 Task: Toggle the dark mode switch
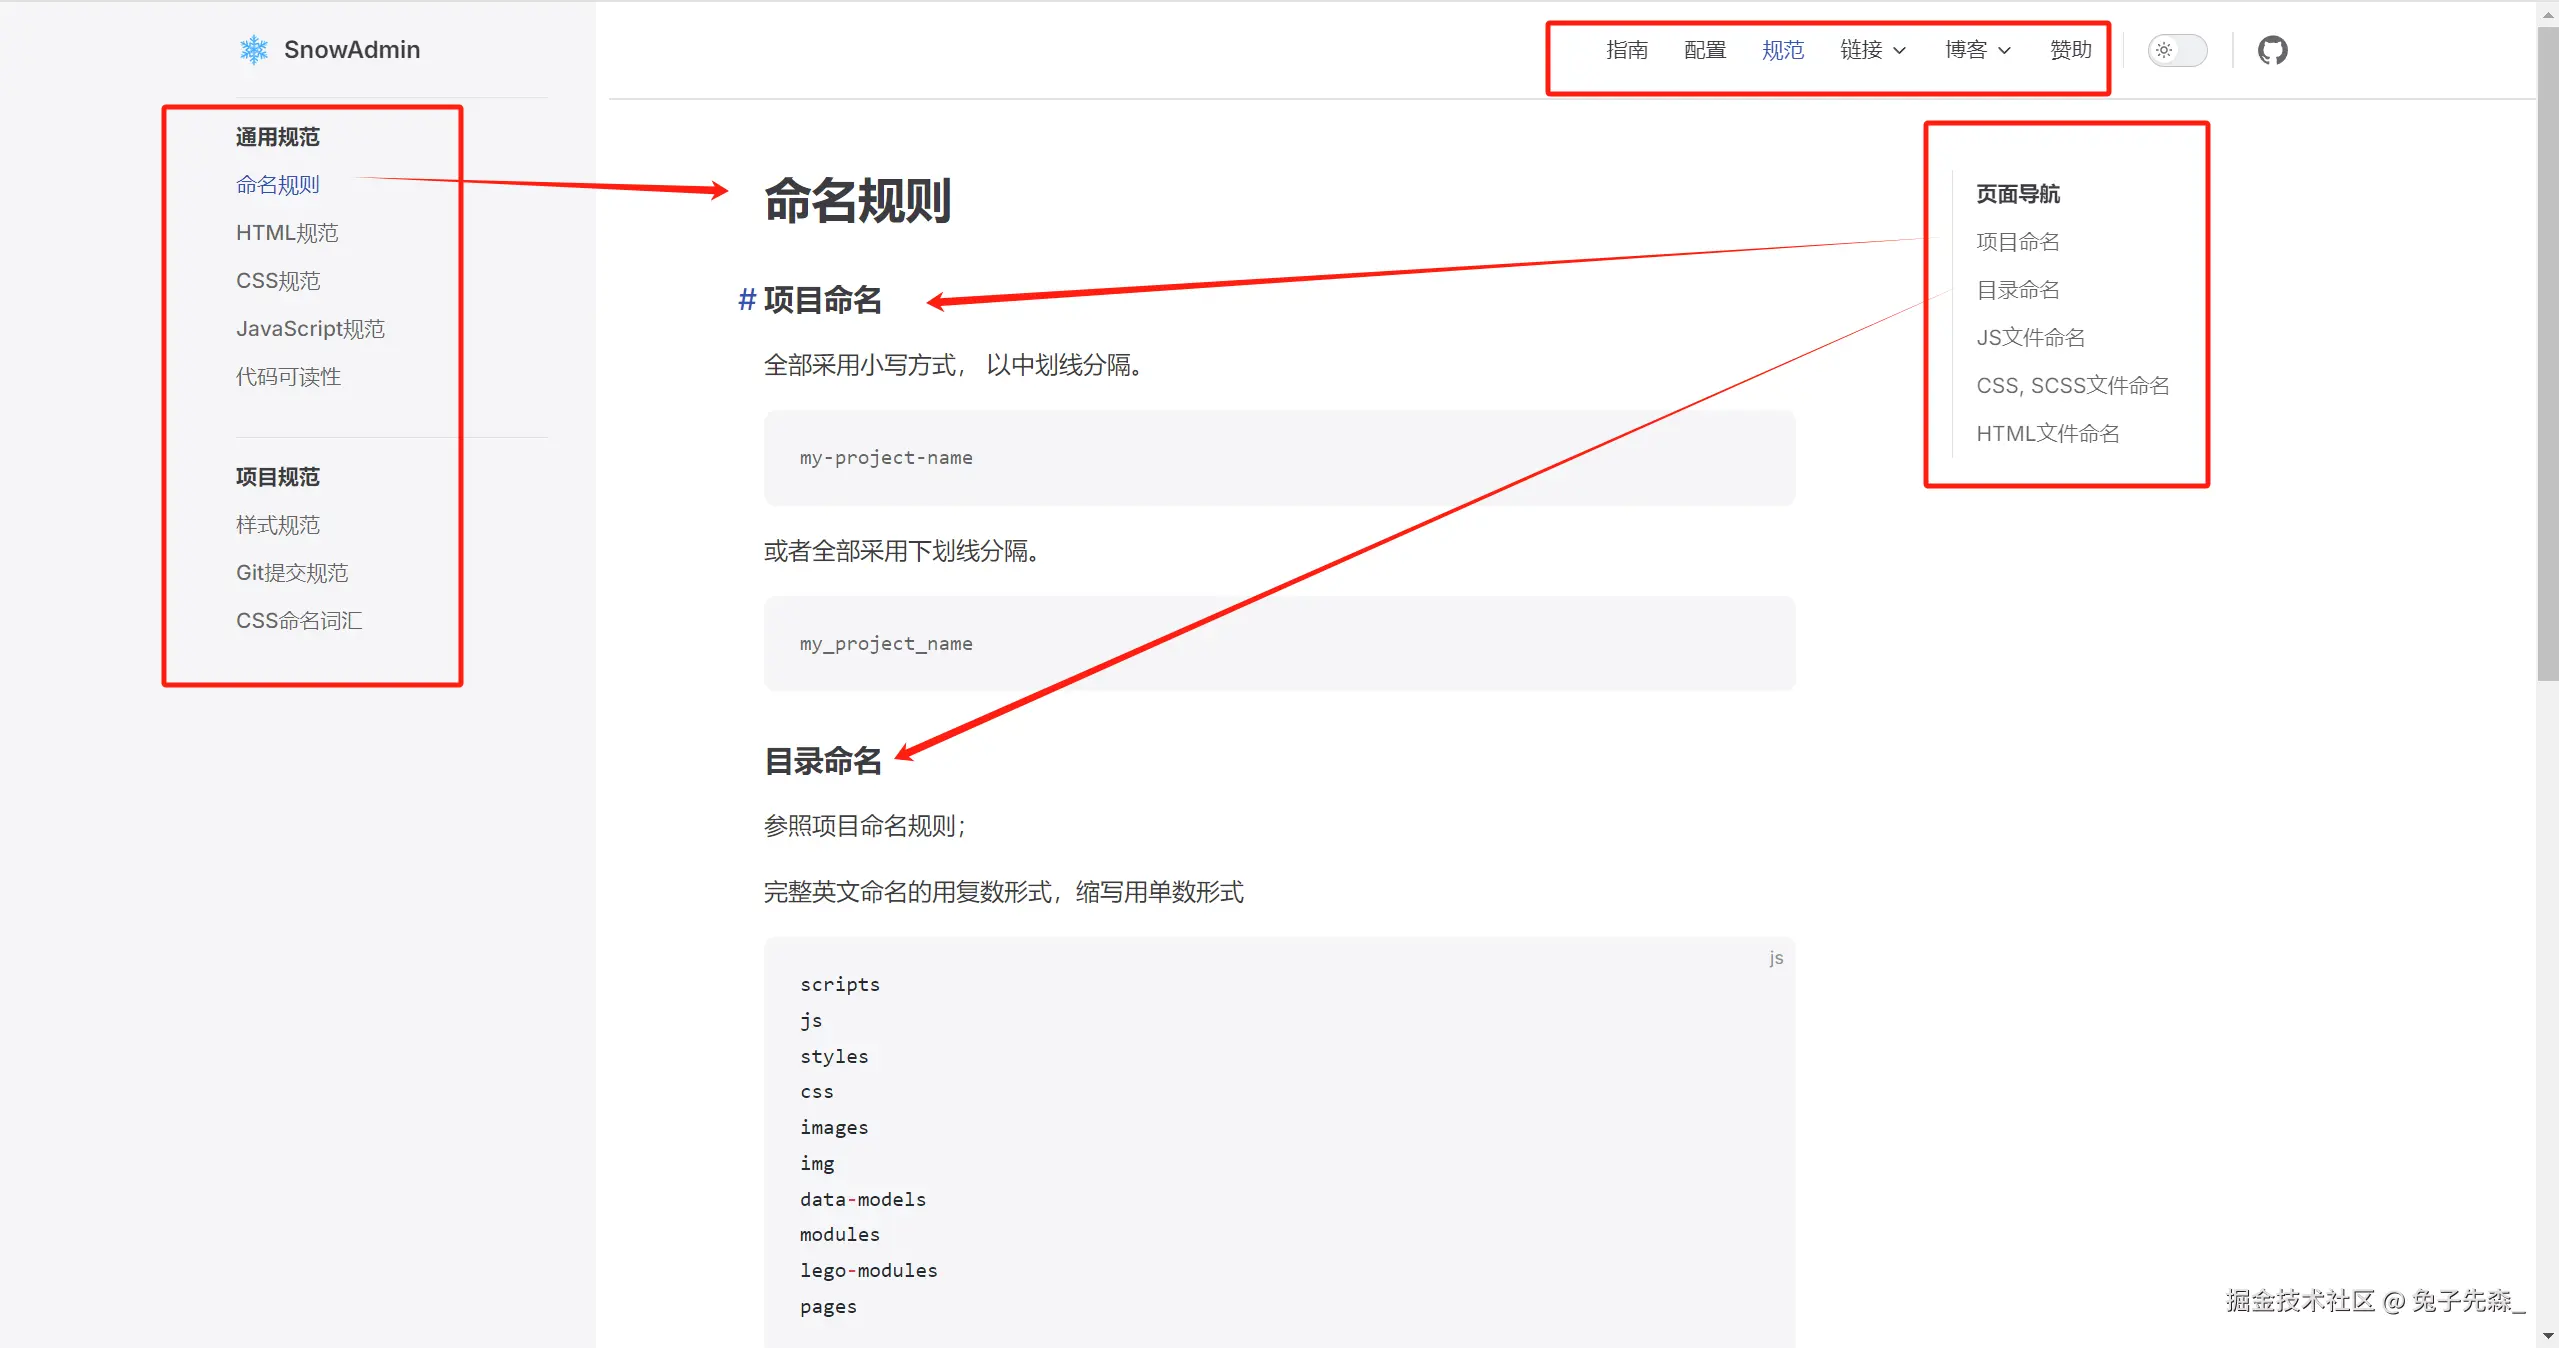point(2177,50)
